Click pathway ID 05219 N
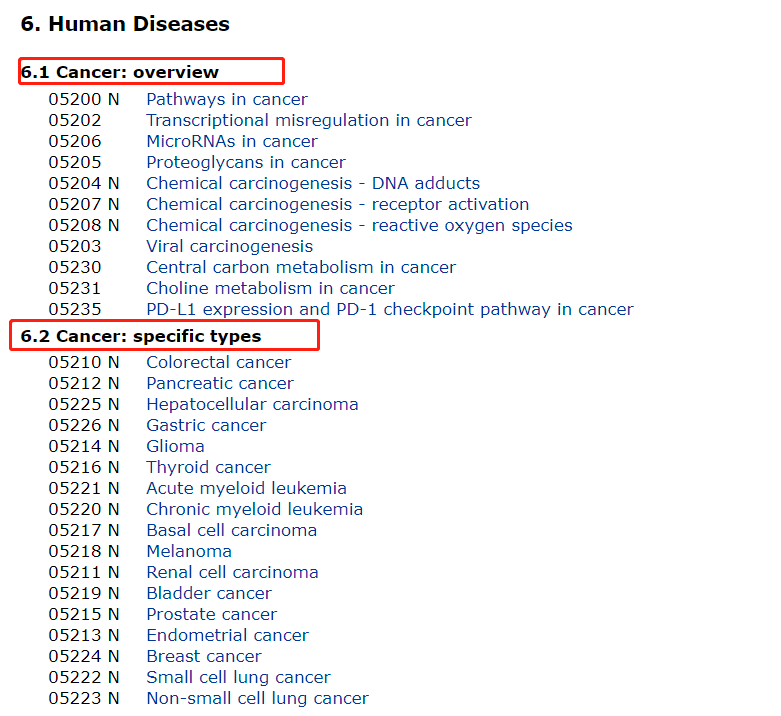Image resolution: width=781 pixels, height=716 pixels. pos(84,594)
